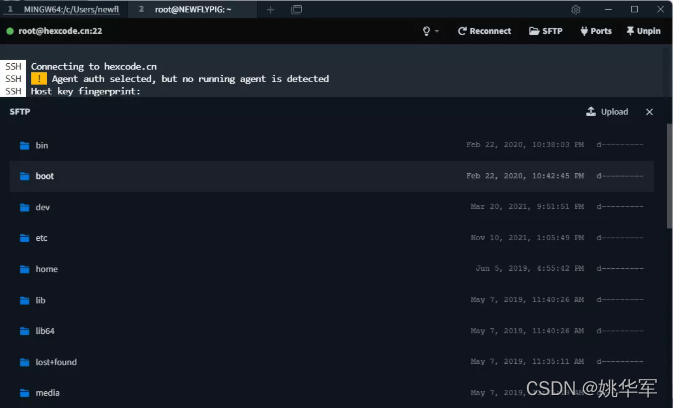Screen dimensions: 673x408
Task: Click the bin folder icon
Action: (x=24, y=146)
